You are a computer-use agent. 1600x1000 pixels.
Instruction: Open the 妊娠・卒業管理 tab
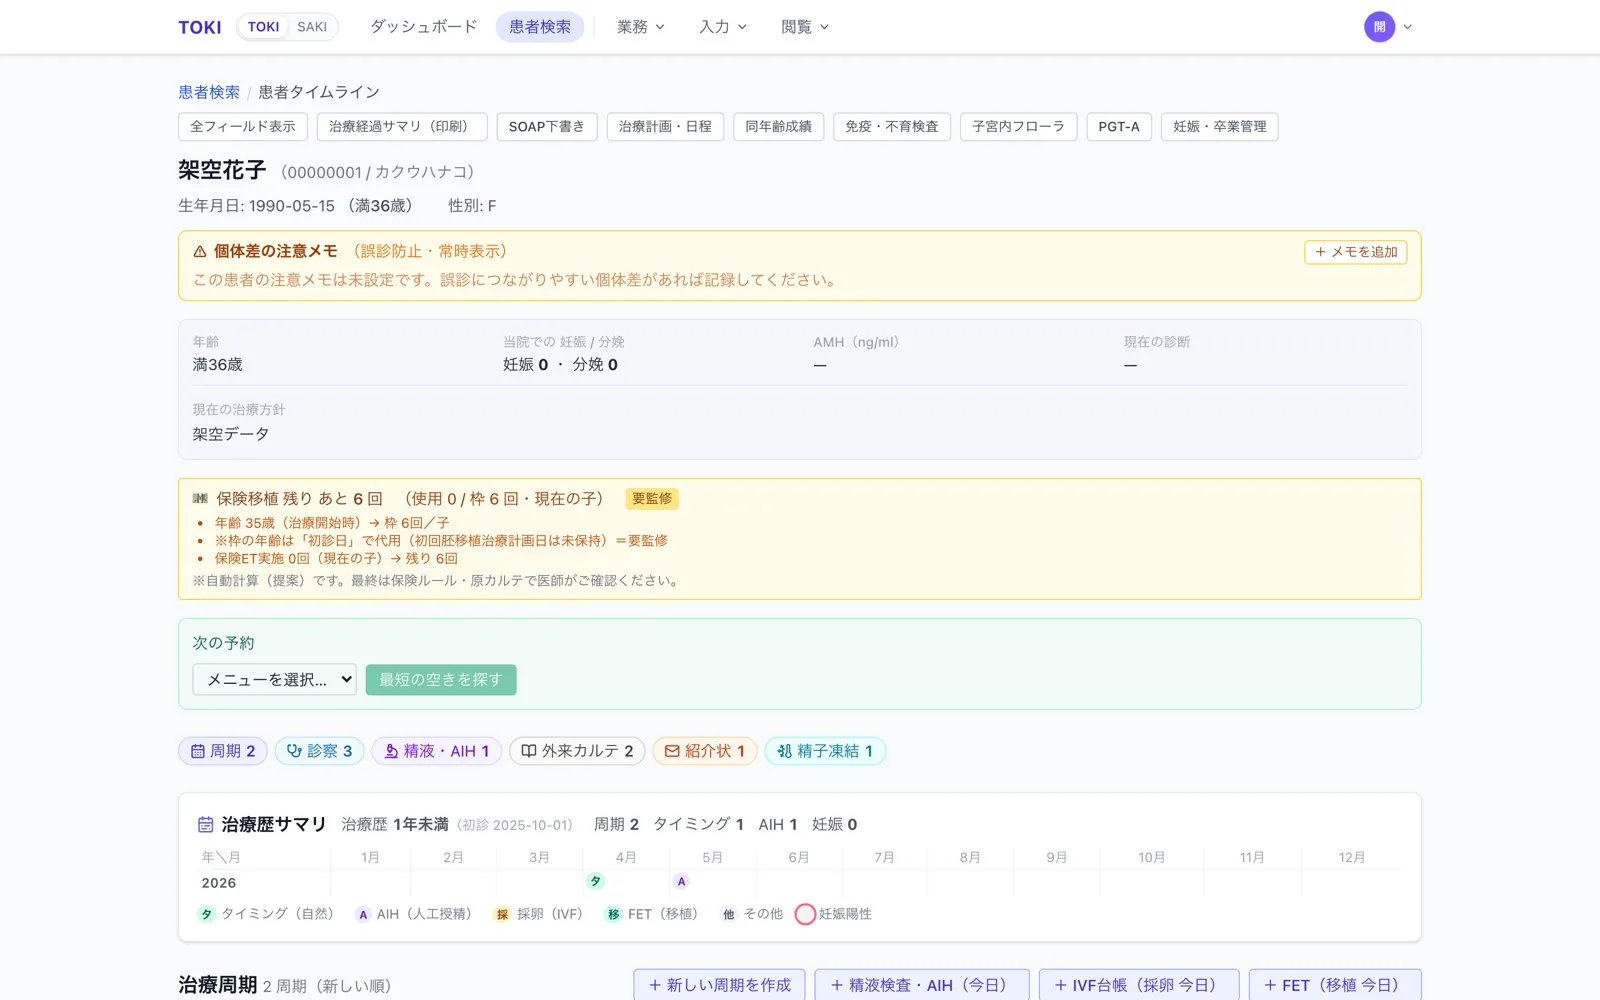(x=1220, y=127)
